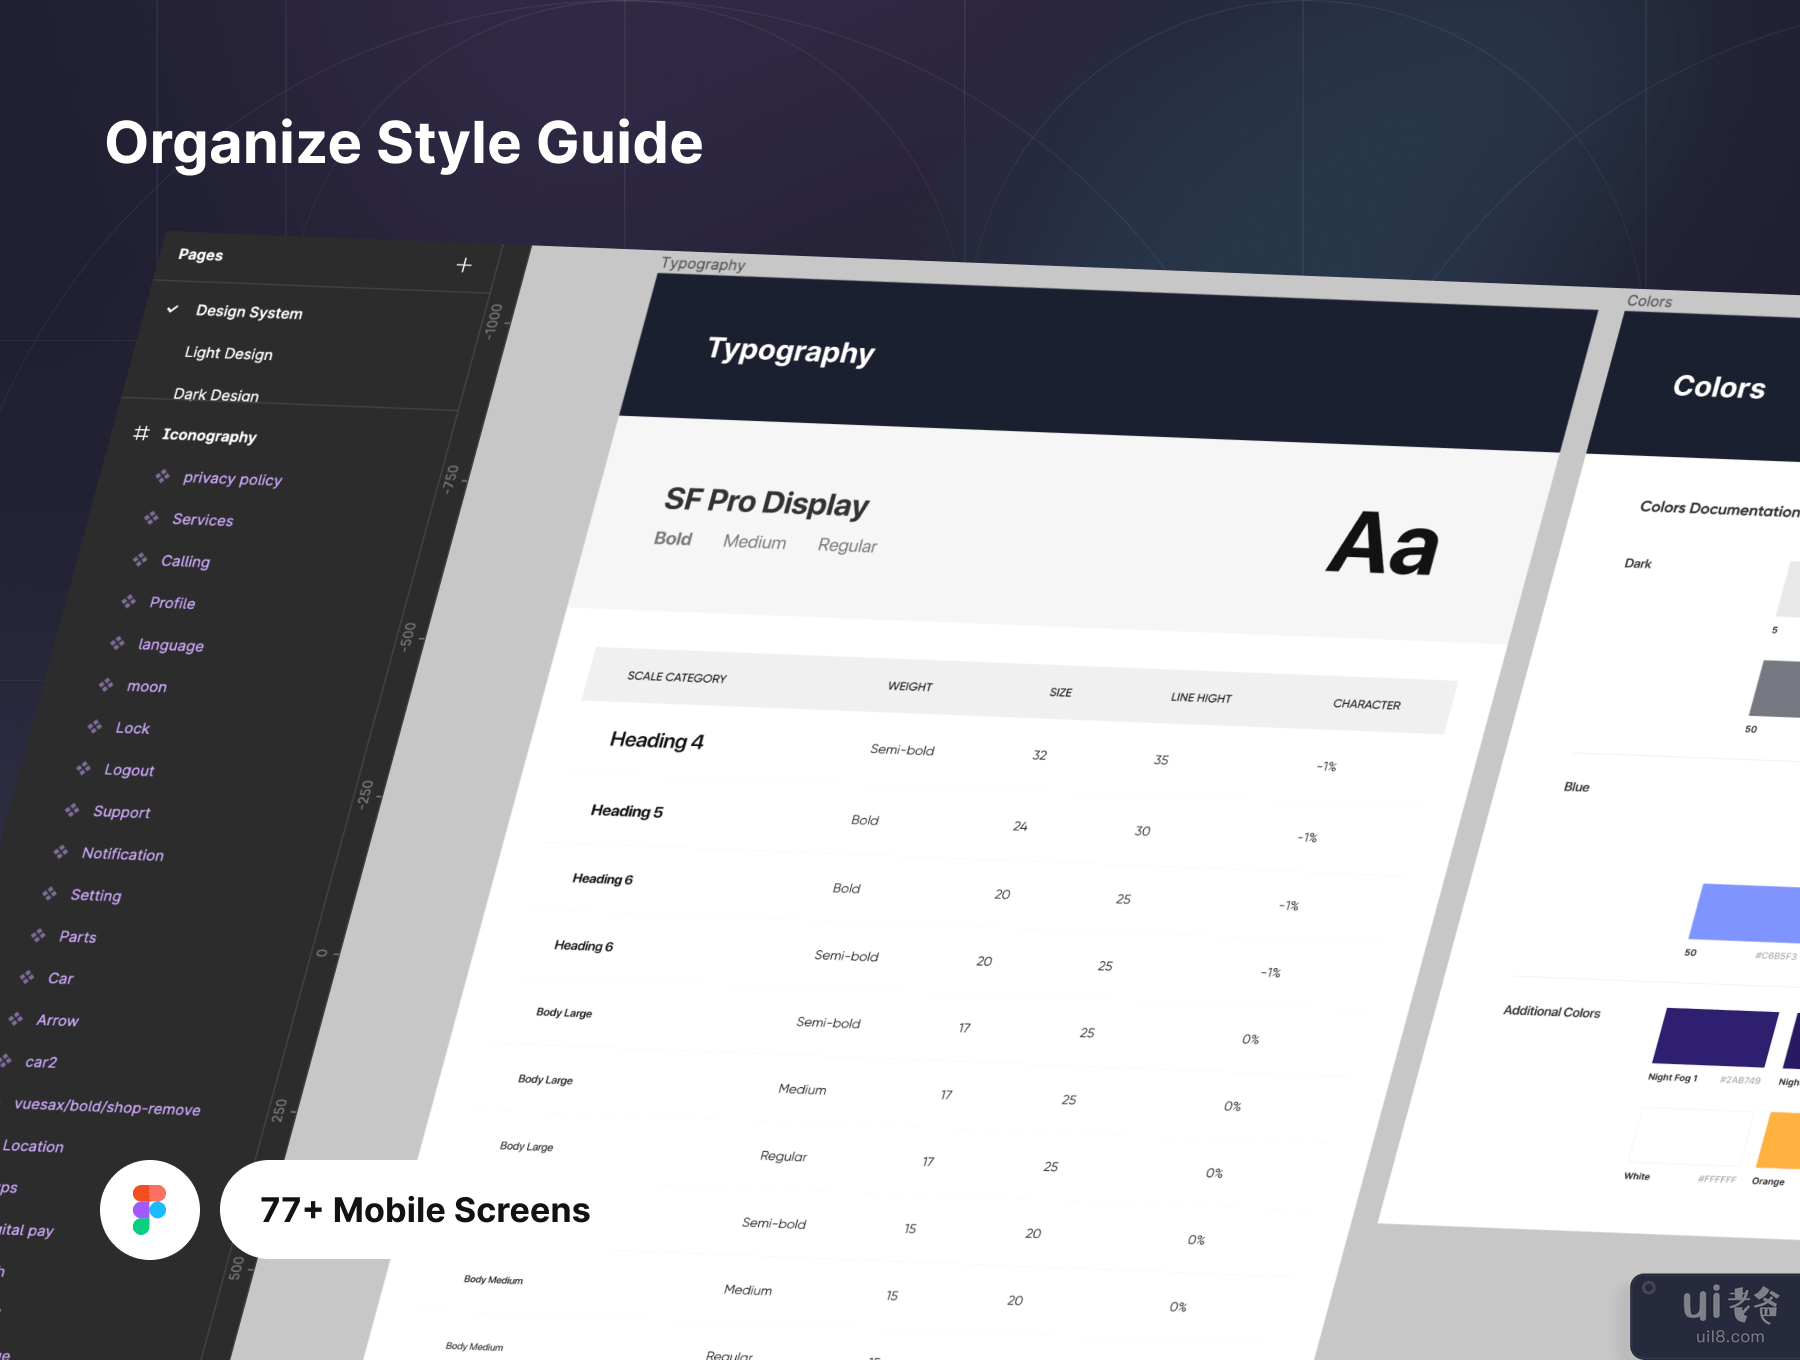Click the component icon beside Lock
Viewport: 1800px width, 1360px height.
click(x=95, y=727)
